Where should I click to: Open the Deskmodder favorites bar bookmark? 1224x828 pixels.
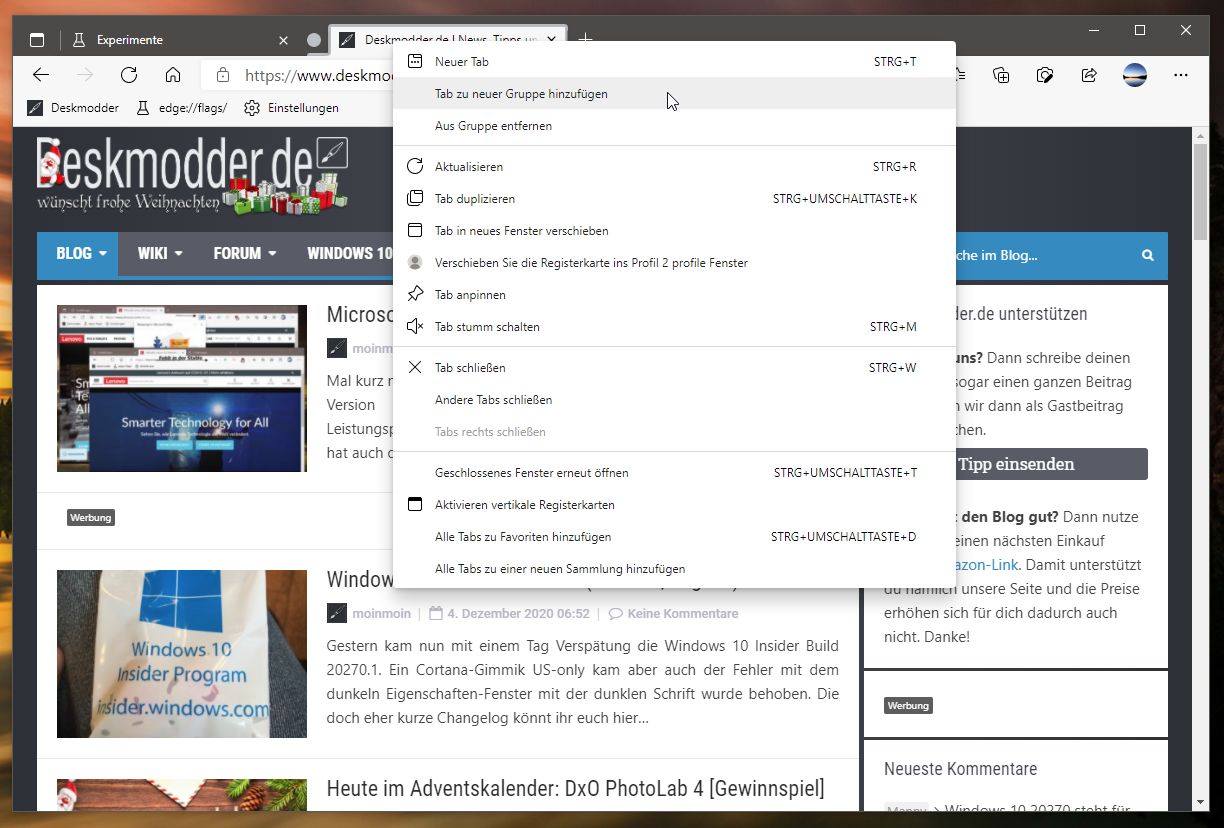click(x=73, y=108)
